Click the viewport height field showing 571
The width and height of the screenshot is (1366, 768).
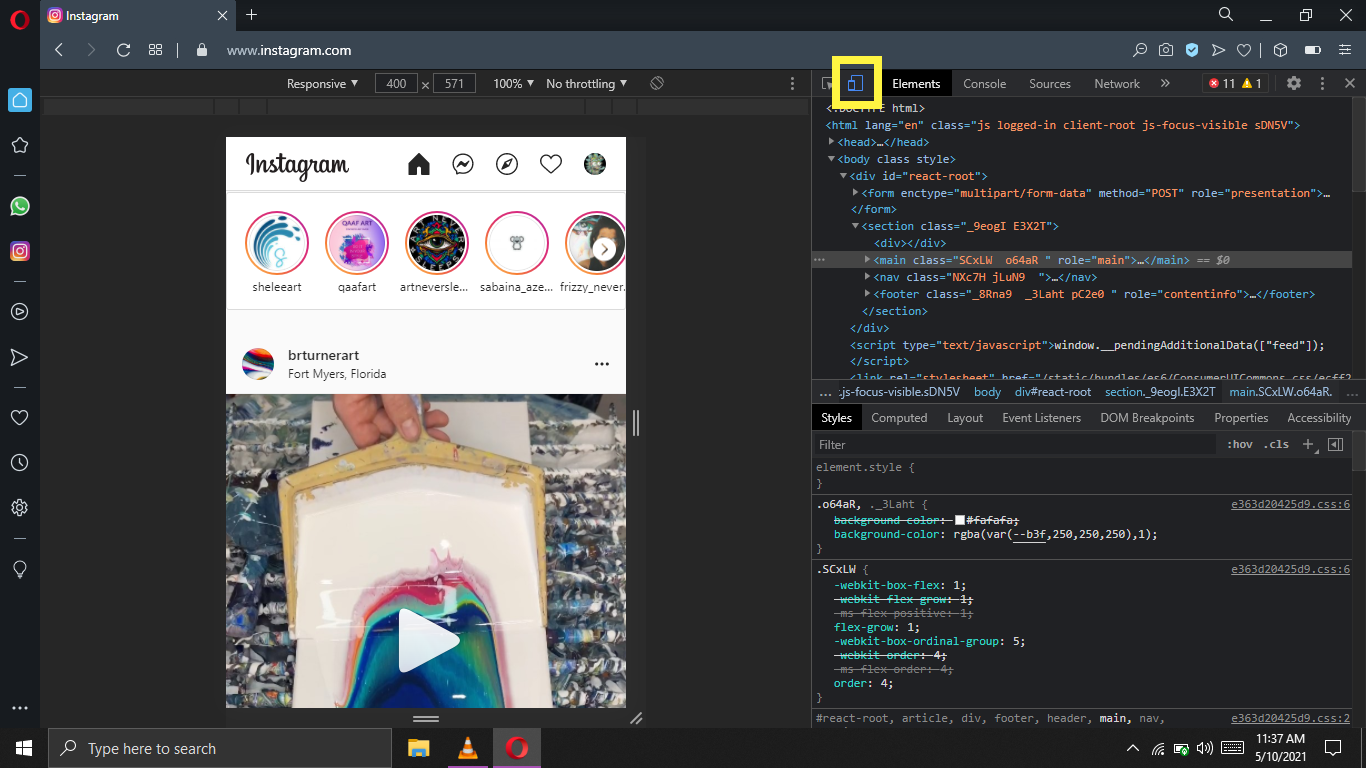pos(454,84)
